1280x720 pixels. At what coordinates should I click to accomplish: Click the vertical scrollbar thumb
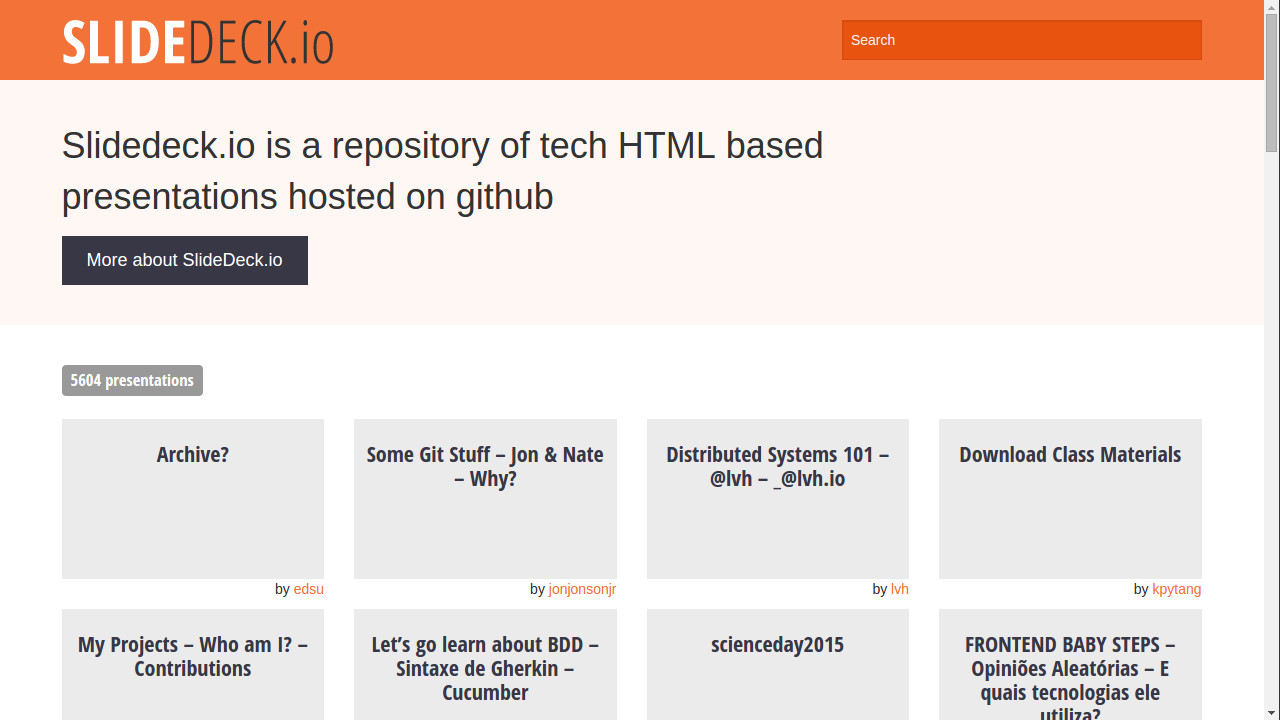1272,84
